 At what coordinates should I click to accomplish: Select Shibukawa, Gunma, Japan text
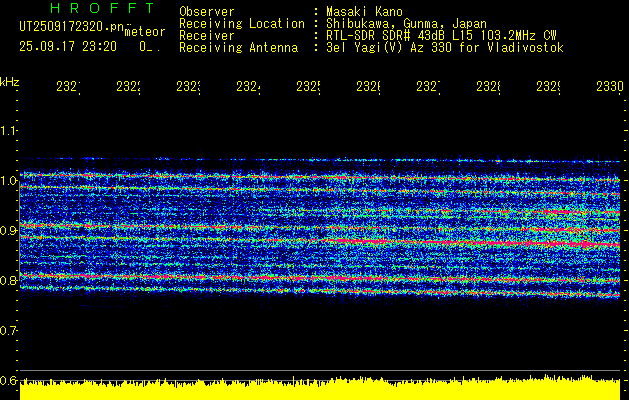tap(406, 24)
